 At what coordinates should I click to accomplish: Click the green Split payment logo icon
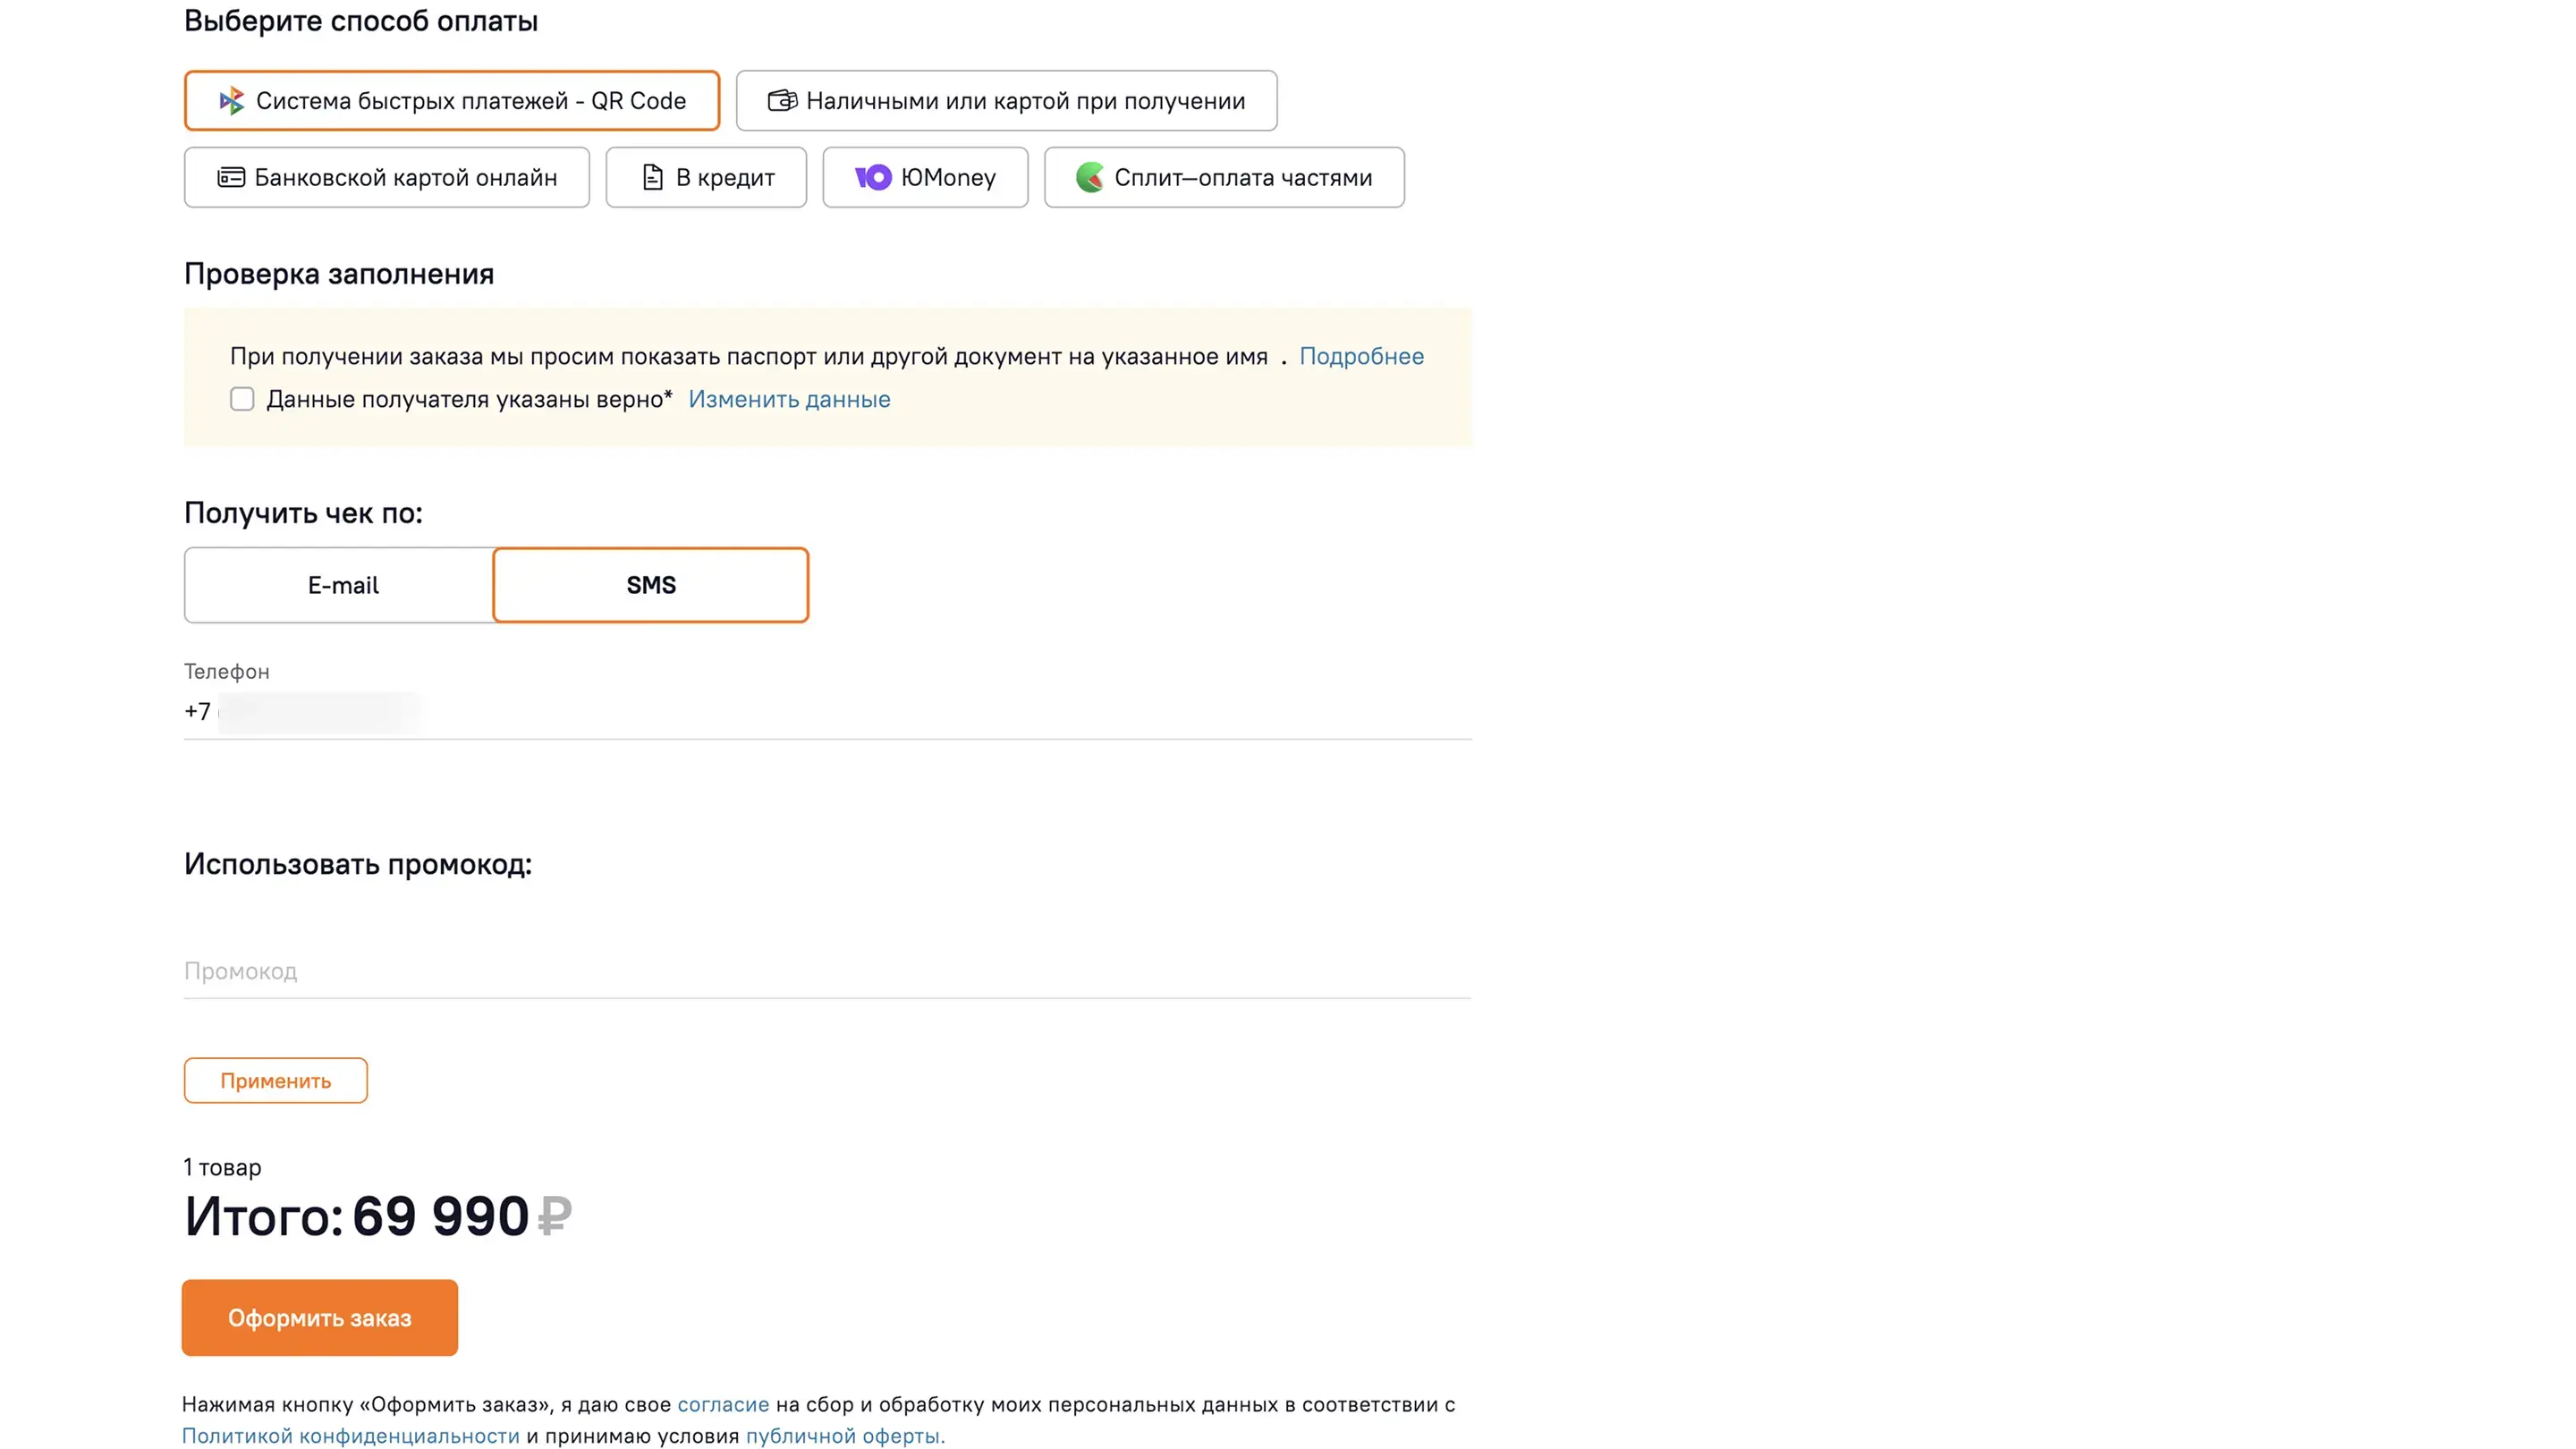(1089, 178)
